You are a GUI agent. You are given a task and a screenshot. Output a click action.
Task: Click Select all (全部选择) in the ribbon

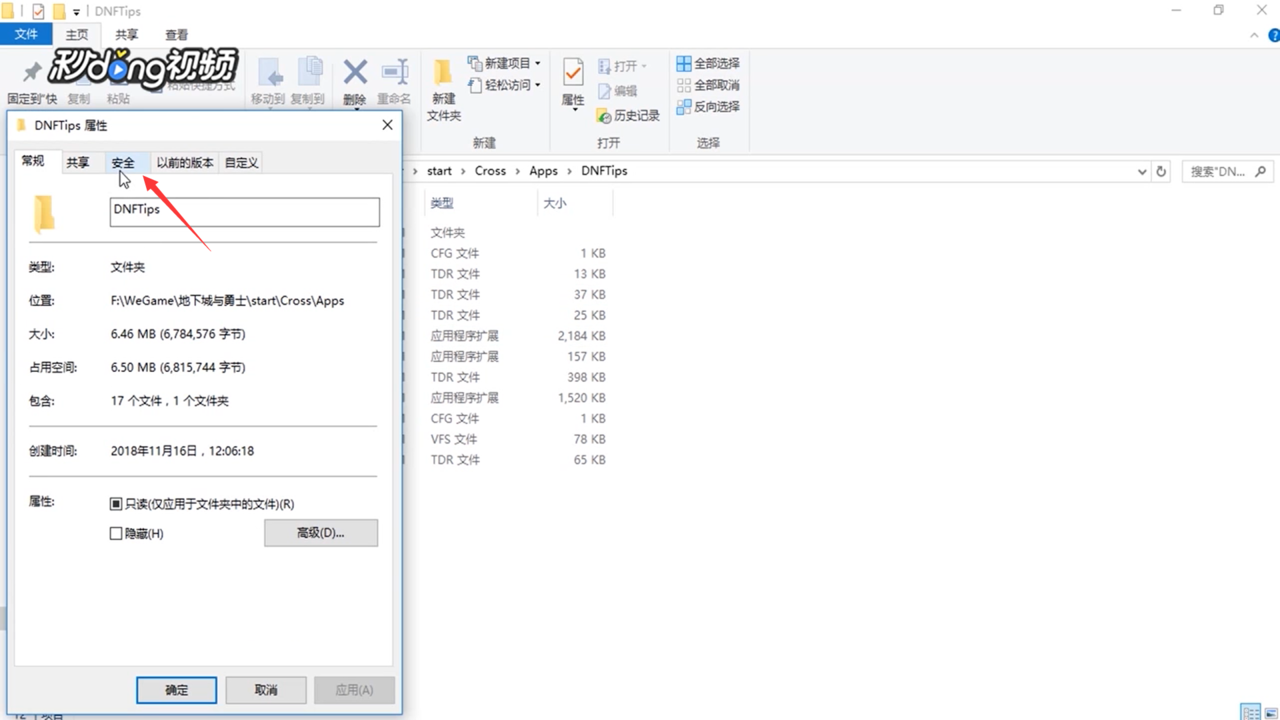click(708, 63)
